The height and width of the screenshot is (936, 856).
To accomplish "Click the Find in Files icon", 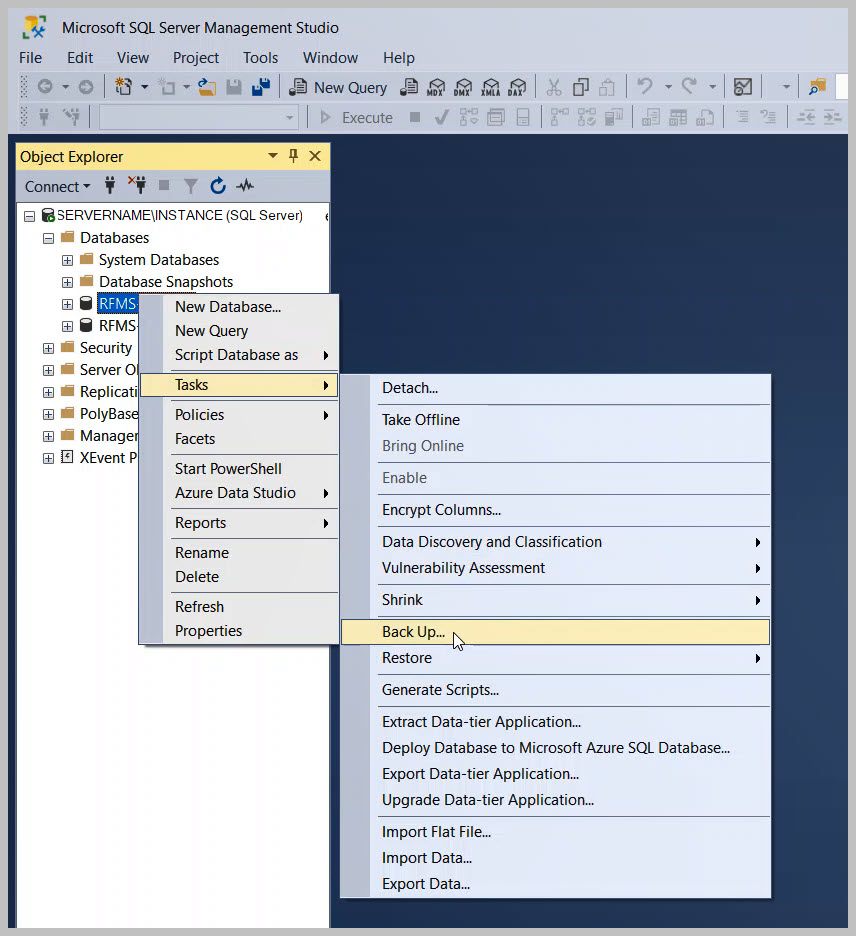I will [817, 87].
